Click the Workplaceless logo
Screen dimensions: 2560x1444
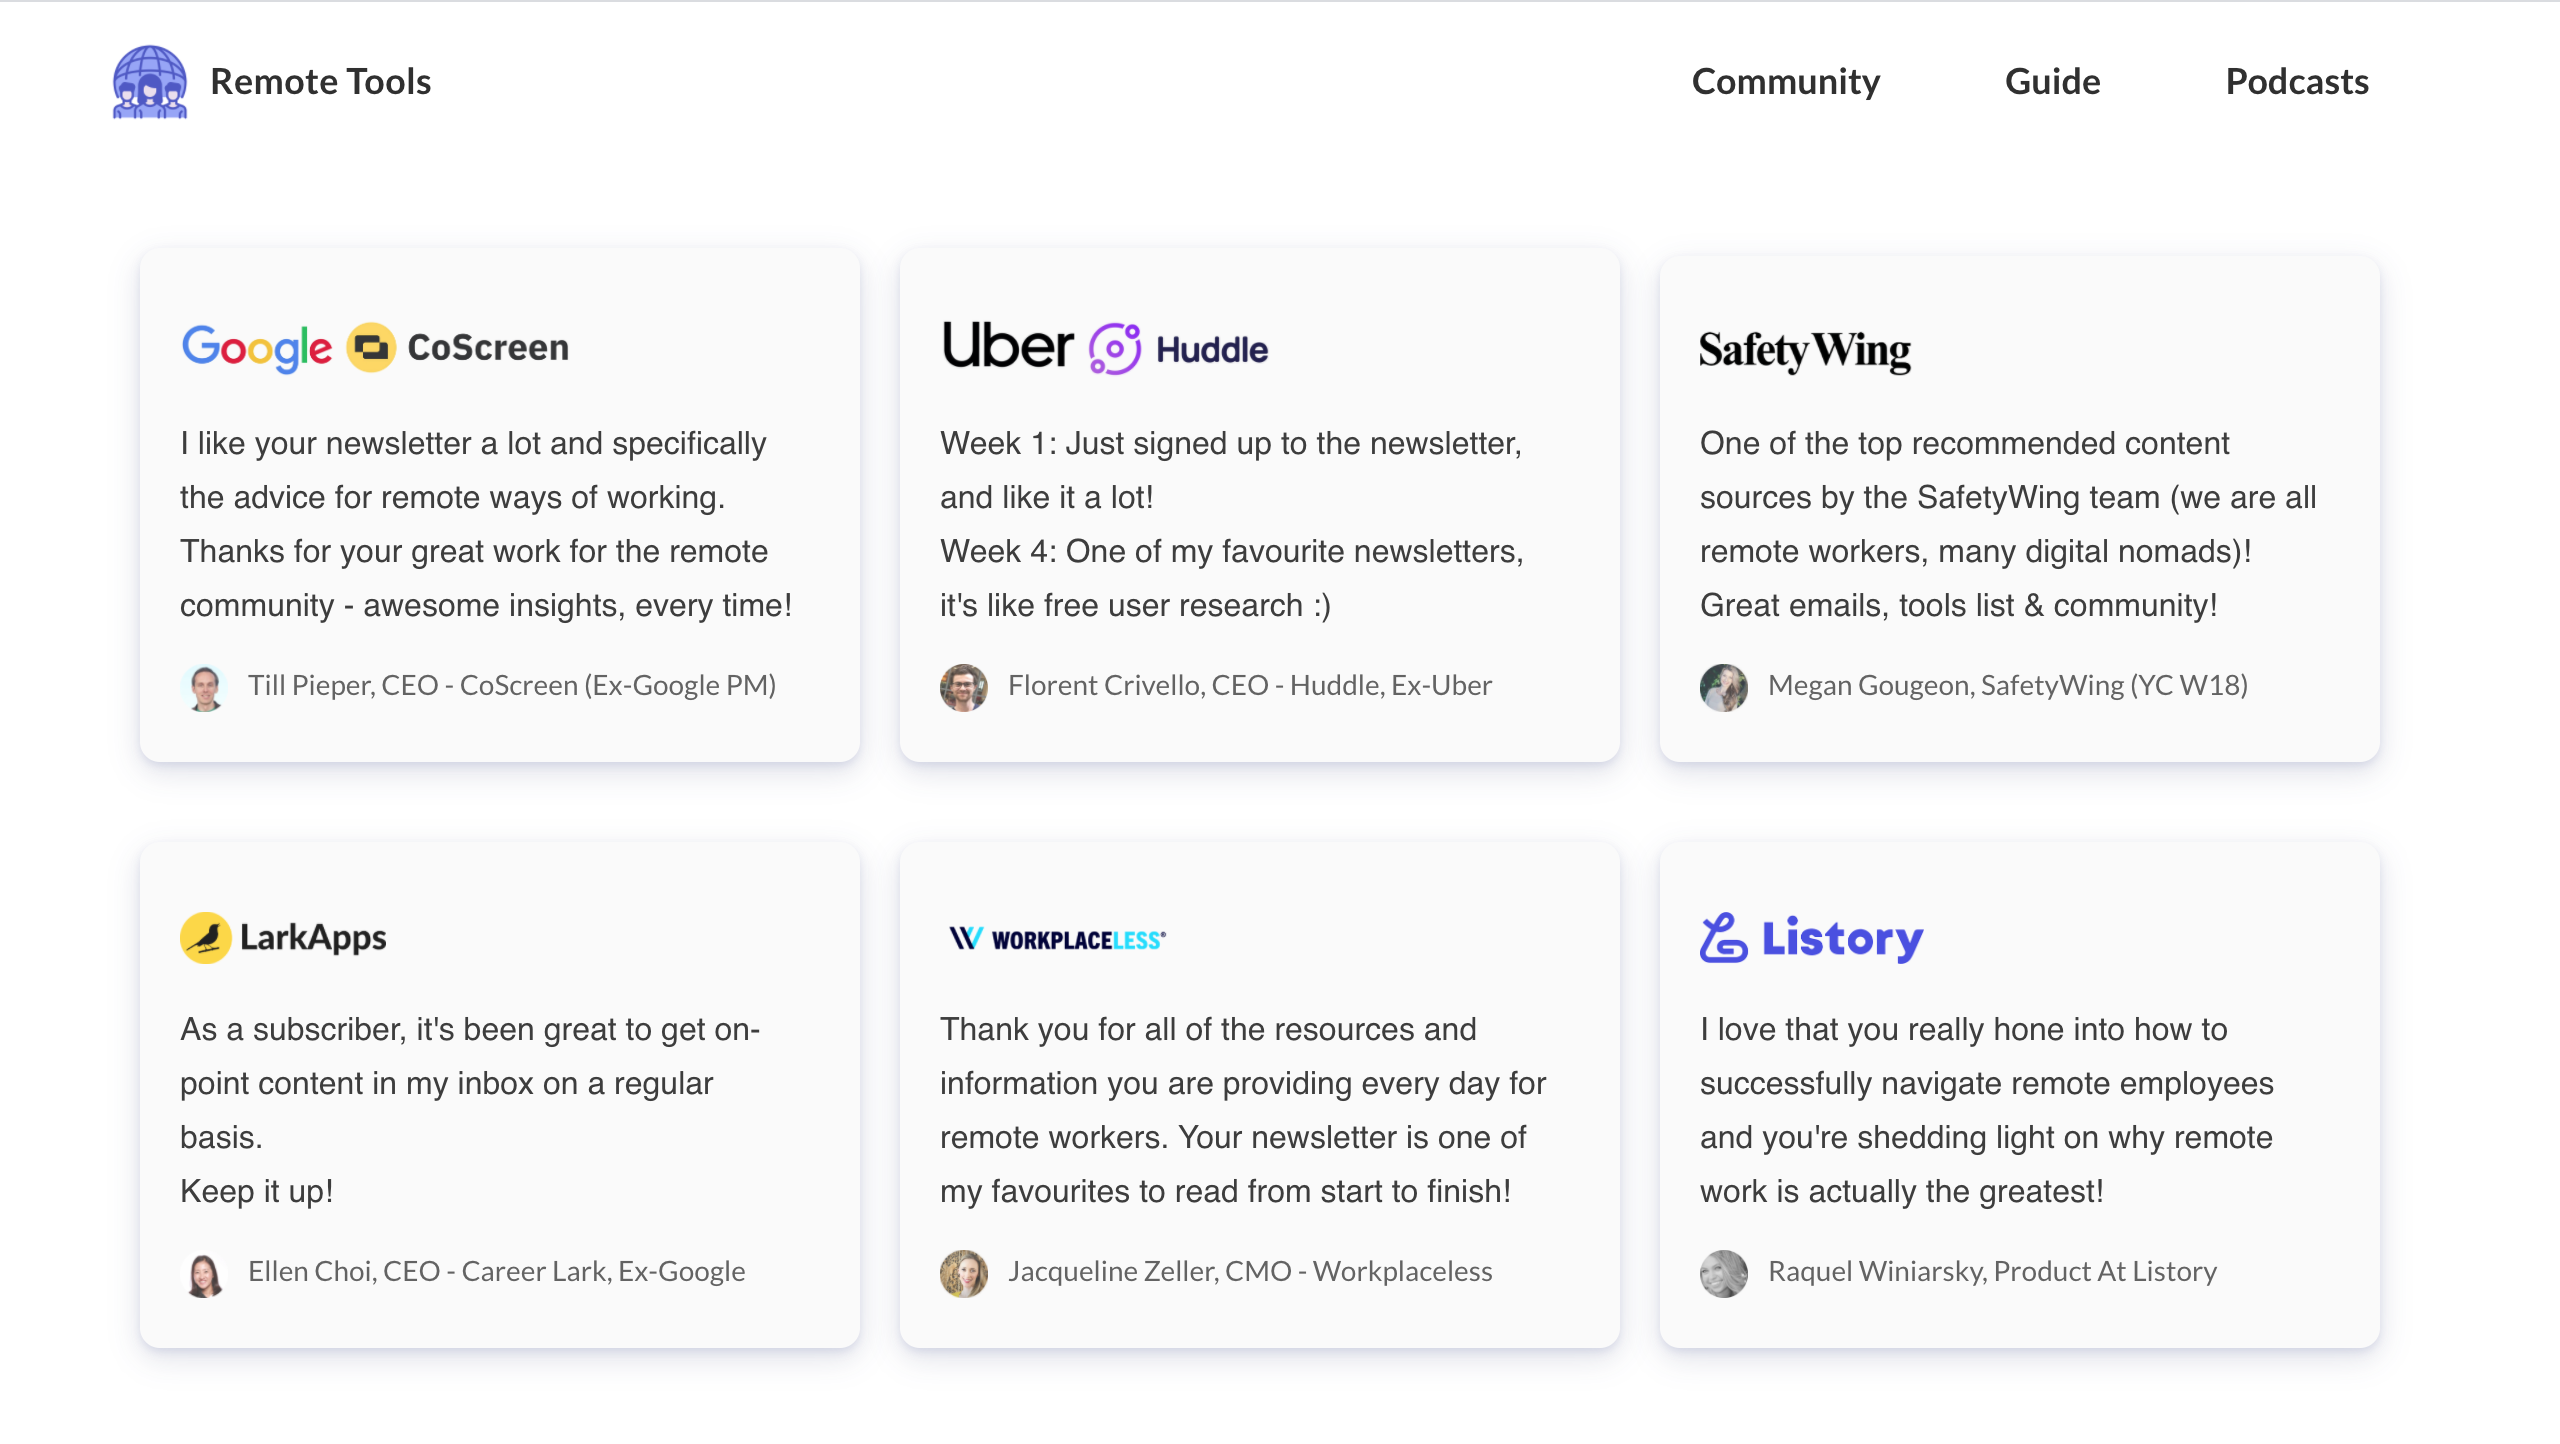click(x=1057, y=939)
